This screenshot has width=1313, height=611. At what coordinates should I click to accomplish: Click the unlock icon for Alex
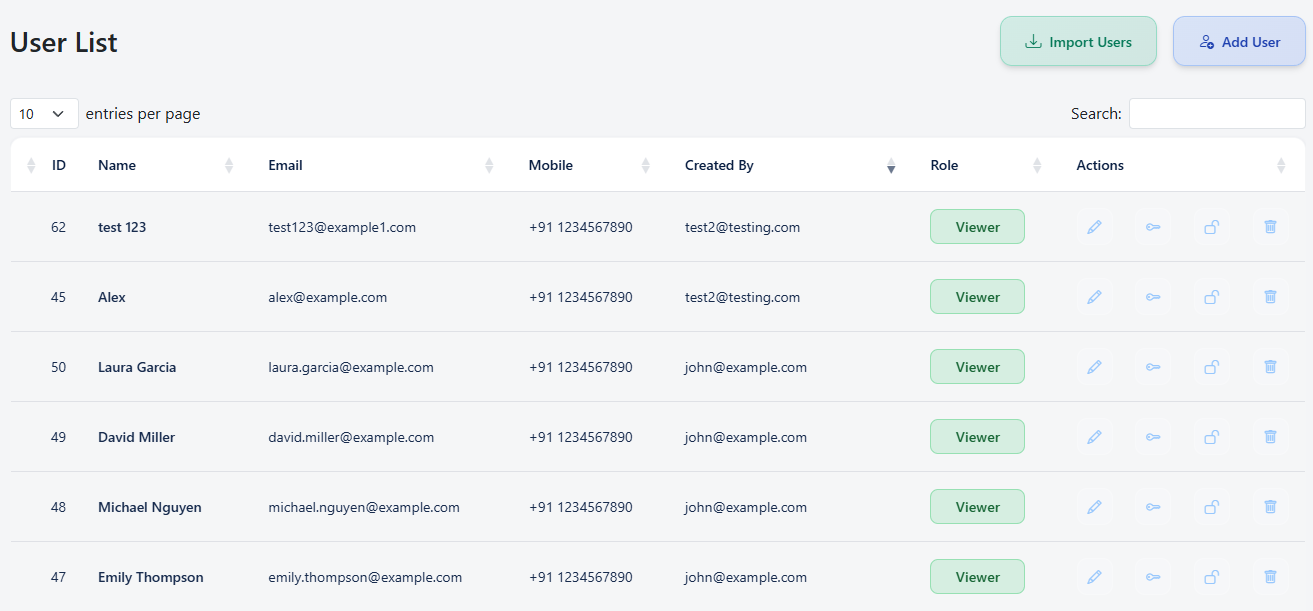click(1211, 297)
